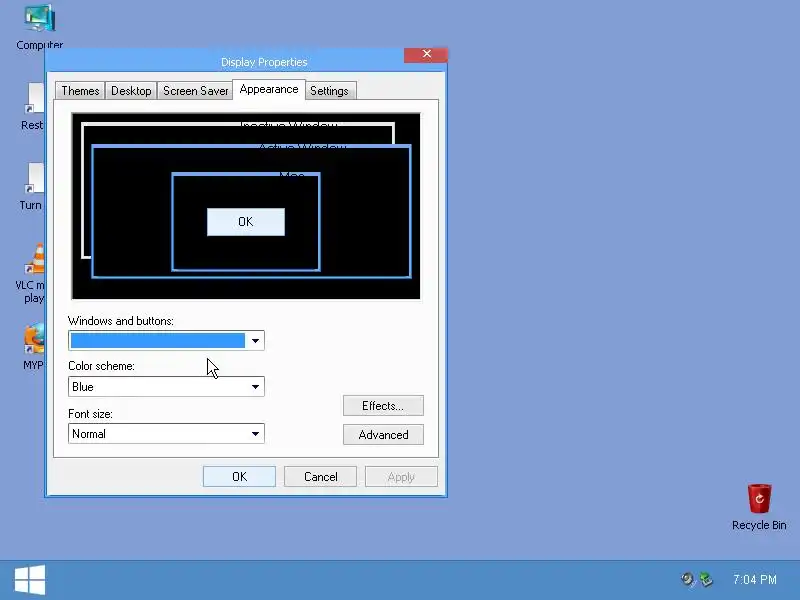Open the Screen Saver tab
800x600 pixels.
click(x=195, y=91)
